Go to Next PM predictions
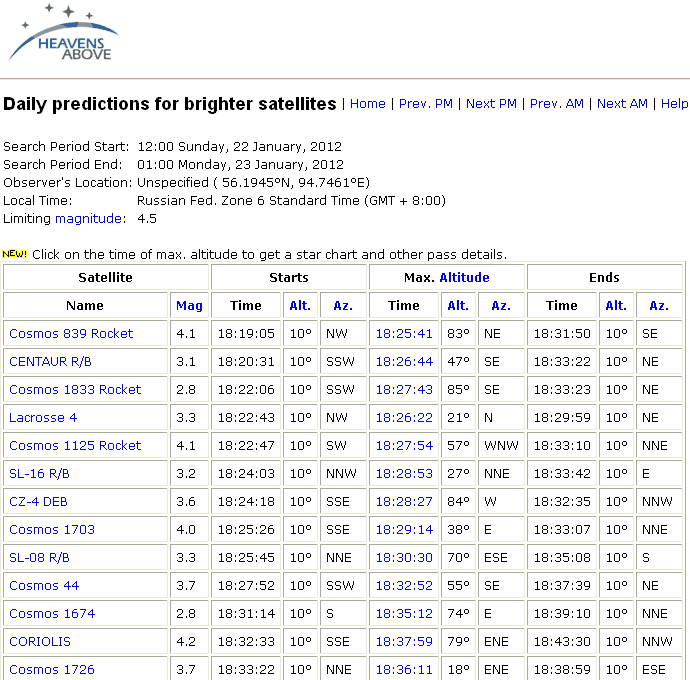This screenshot has height=680, width=690. [491, 104]
